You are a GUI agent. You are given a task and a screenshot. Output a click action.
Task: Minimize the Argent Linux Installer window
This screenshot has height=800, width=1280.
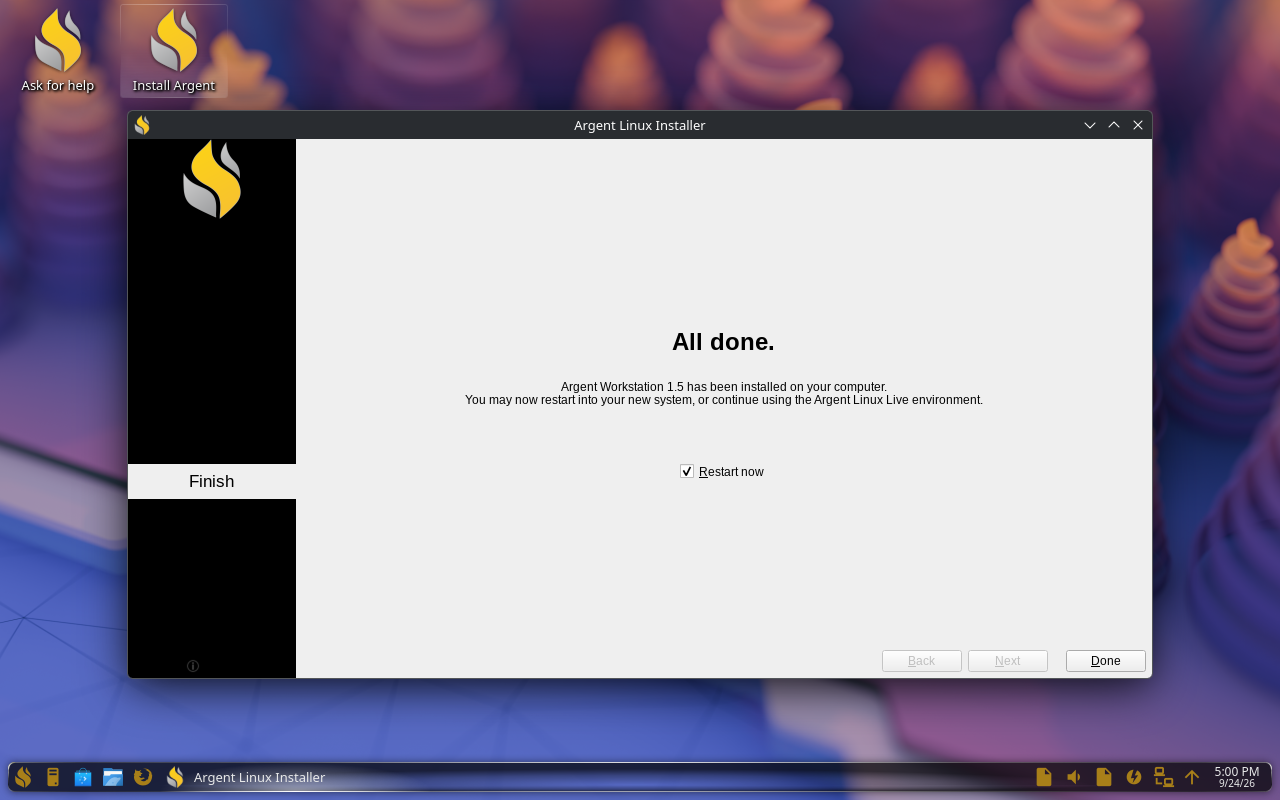click(x=1090, y=125)
